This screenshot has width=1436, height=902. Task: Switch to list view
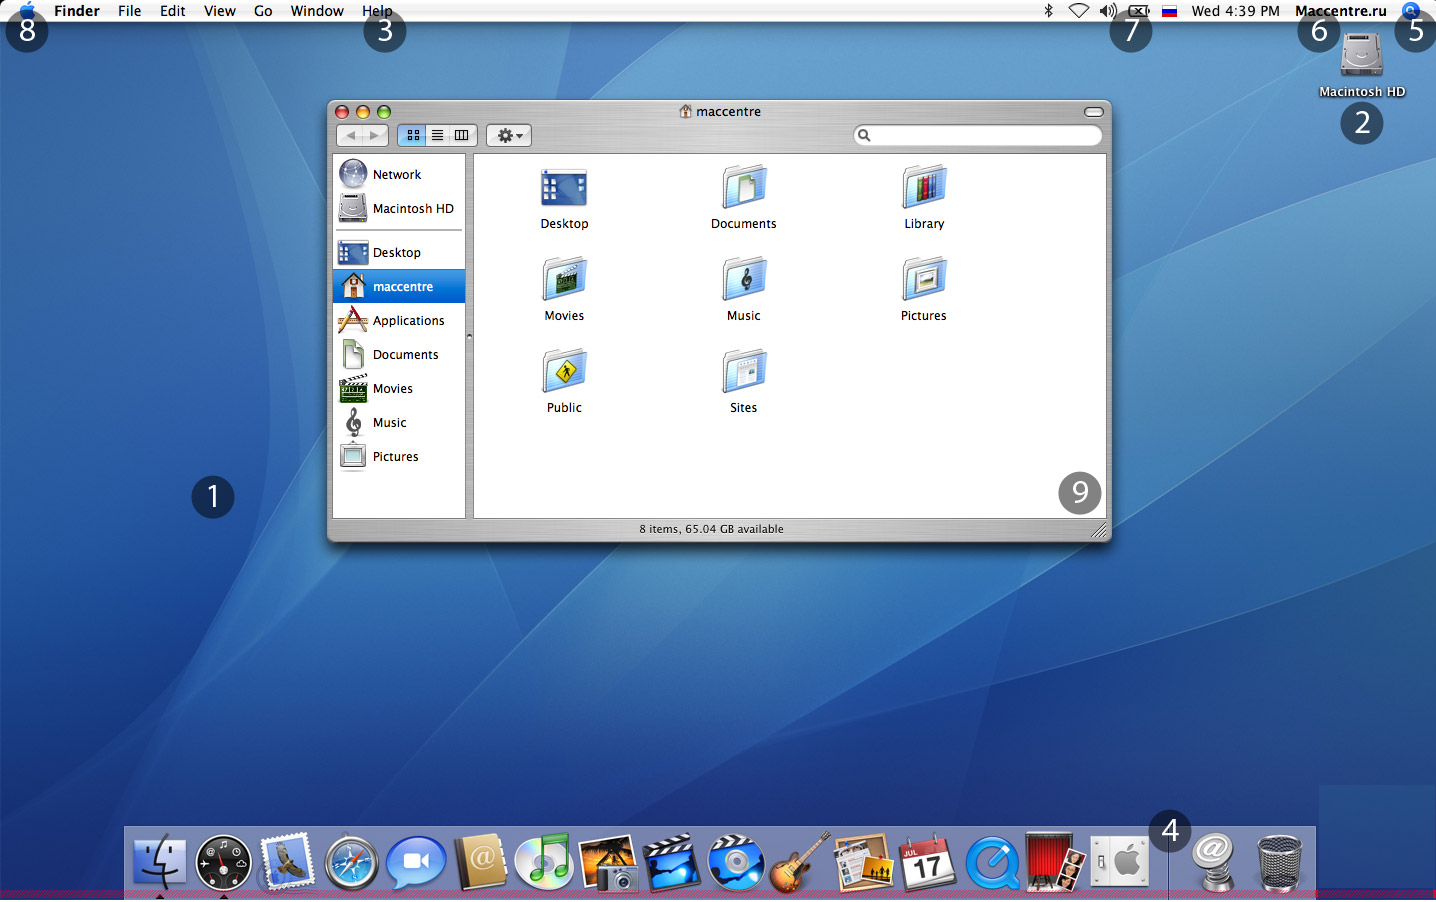(x=437, y=135)
